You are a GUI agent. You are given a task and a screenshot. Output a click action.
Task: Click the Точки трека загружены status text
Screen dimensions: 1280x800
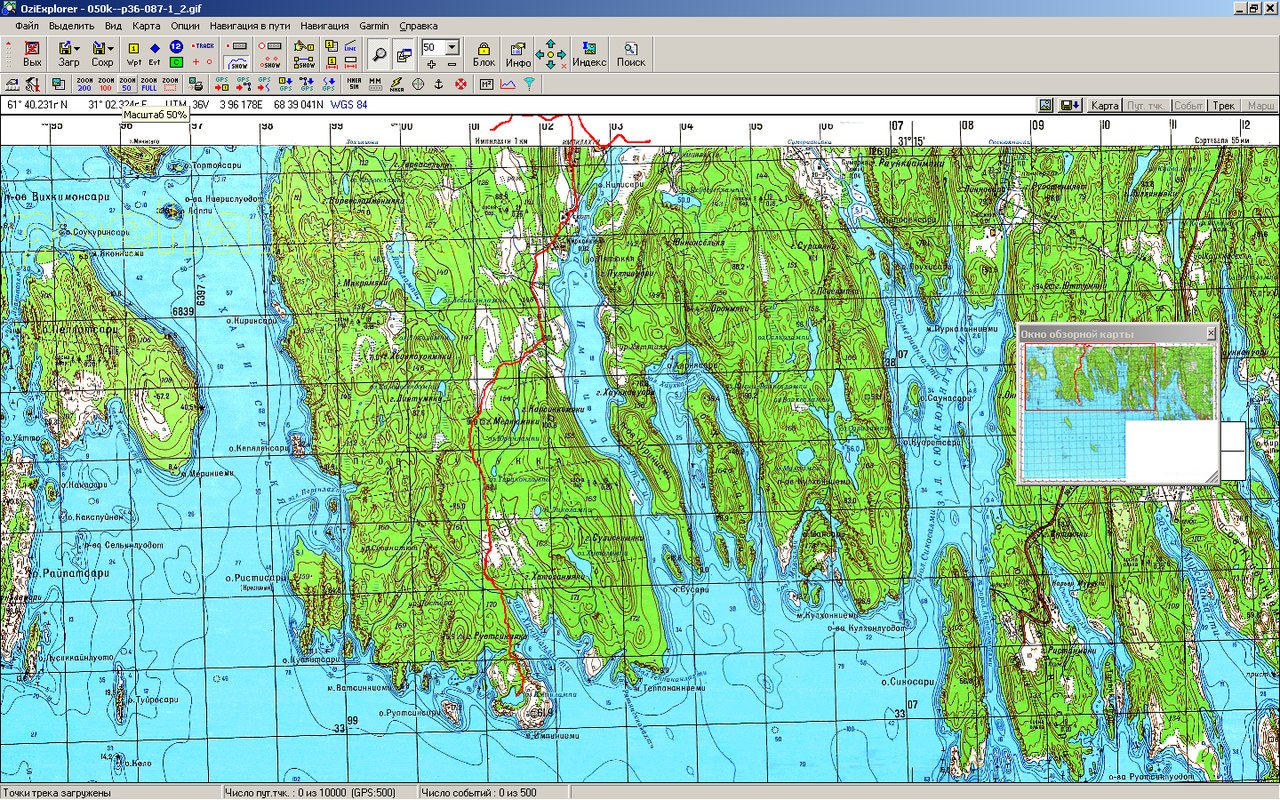click(56, 793)
